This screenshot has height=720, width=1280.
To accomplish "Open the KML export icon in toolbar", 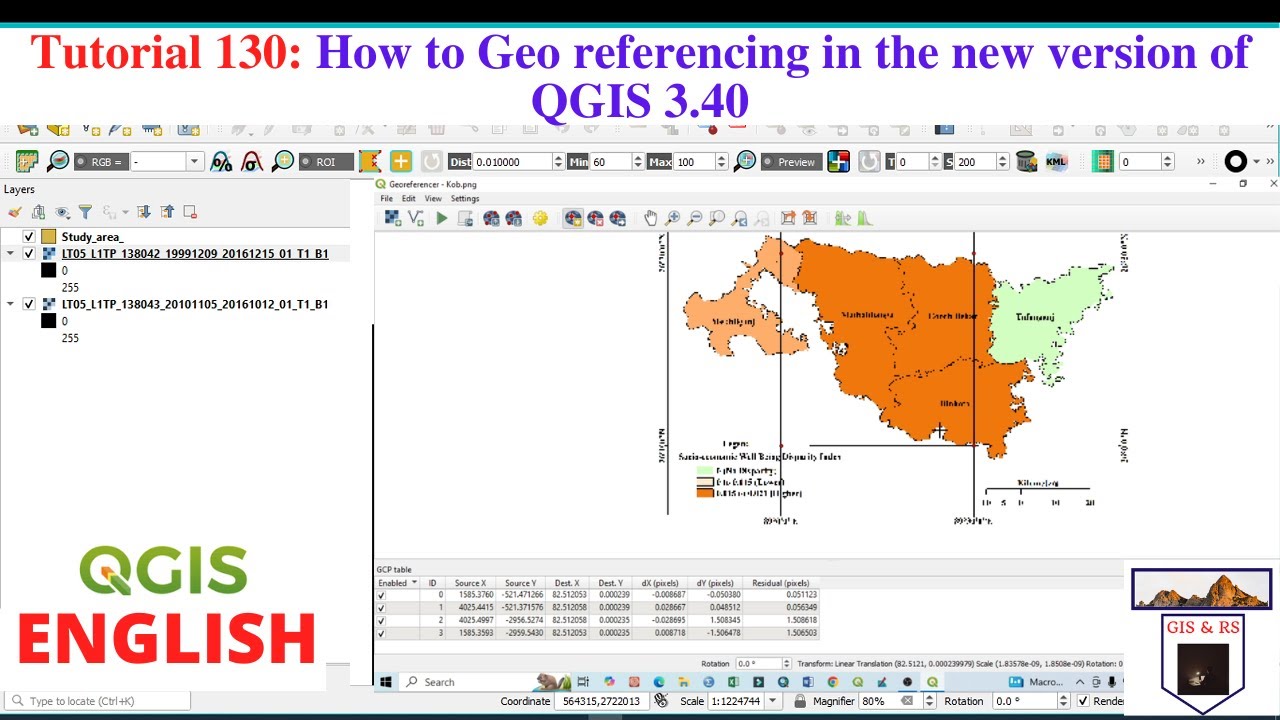I will pos(1056,161).
